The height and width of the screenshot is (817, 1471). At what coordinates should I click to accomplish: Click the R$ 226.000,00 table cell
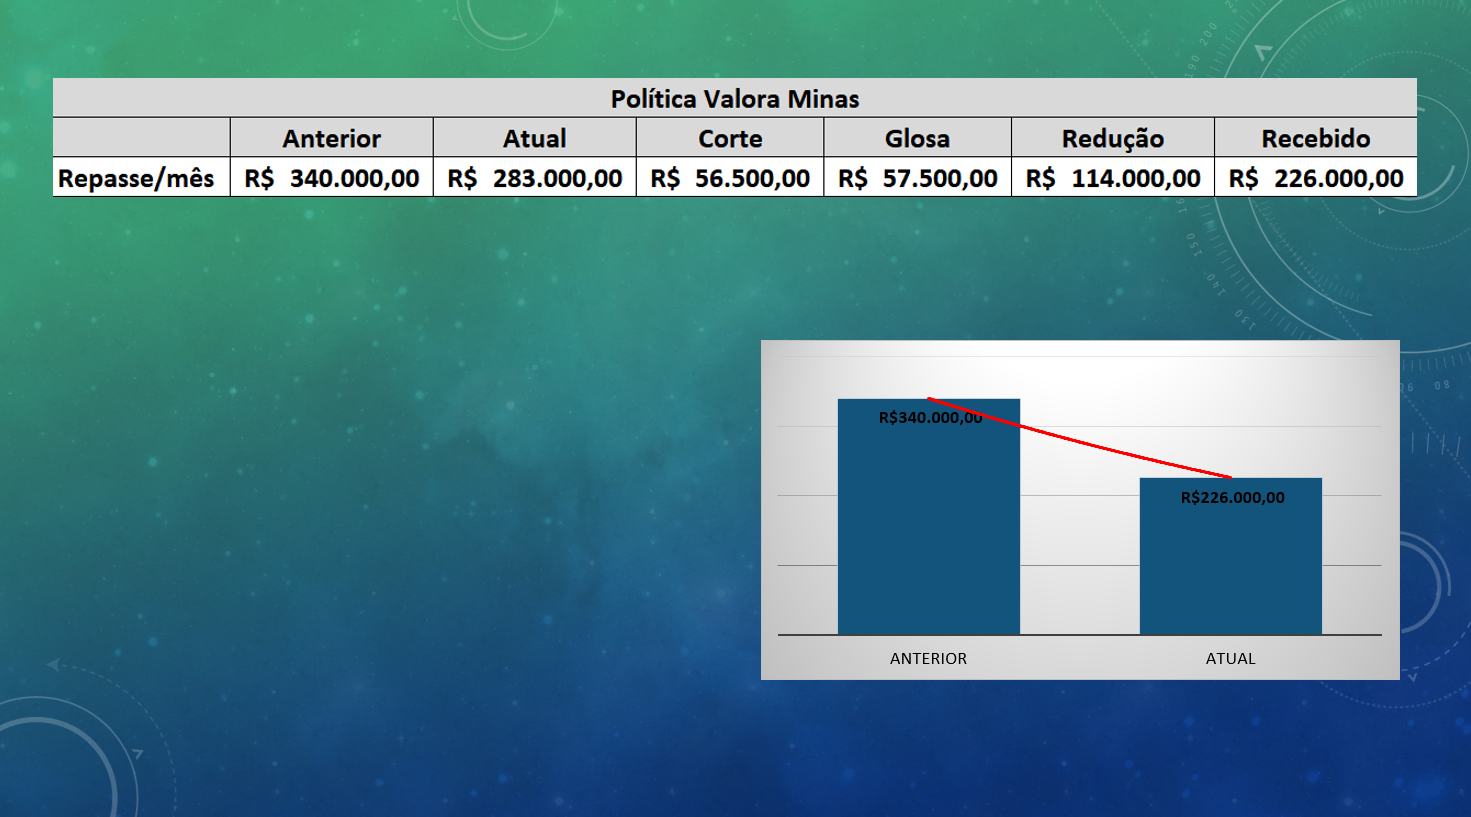(x=1316, y=178)
